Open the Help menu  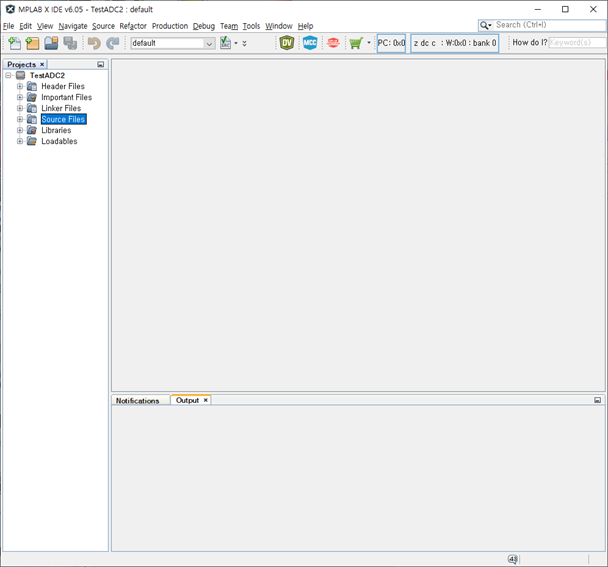coord(306,26)
